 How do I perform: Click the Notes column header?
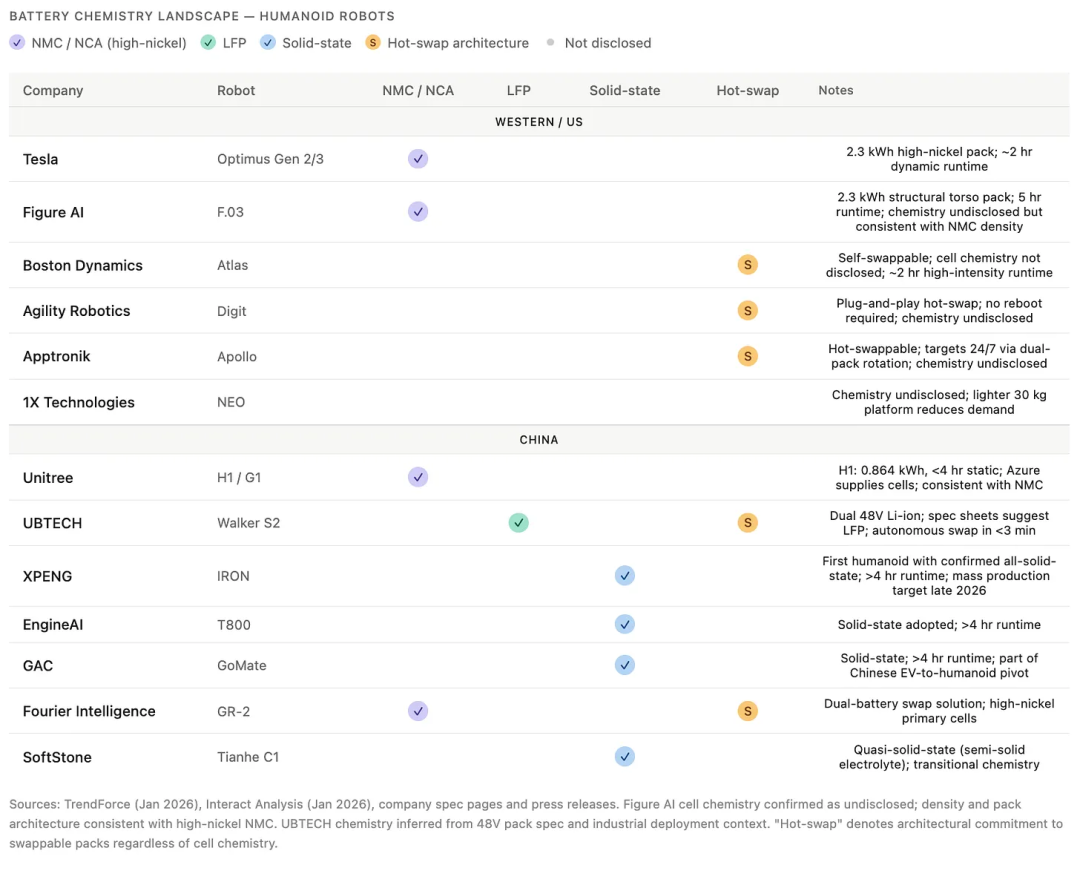[x=835, y=90]
